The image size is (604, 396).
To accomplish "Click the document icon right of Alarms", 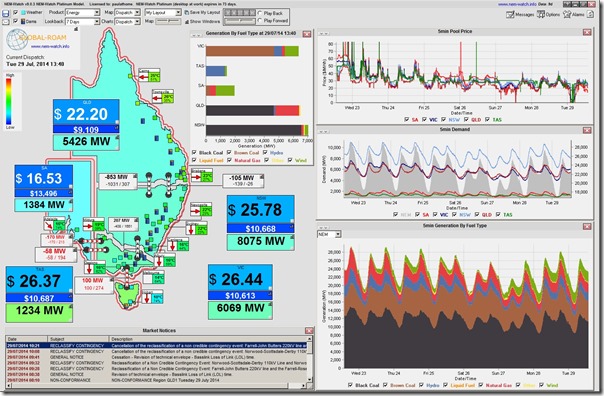I will pos(590,14).
